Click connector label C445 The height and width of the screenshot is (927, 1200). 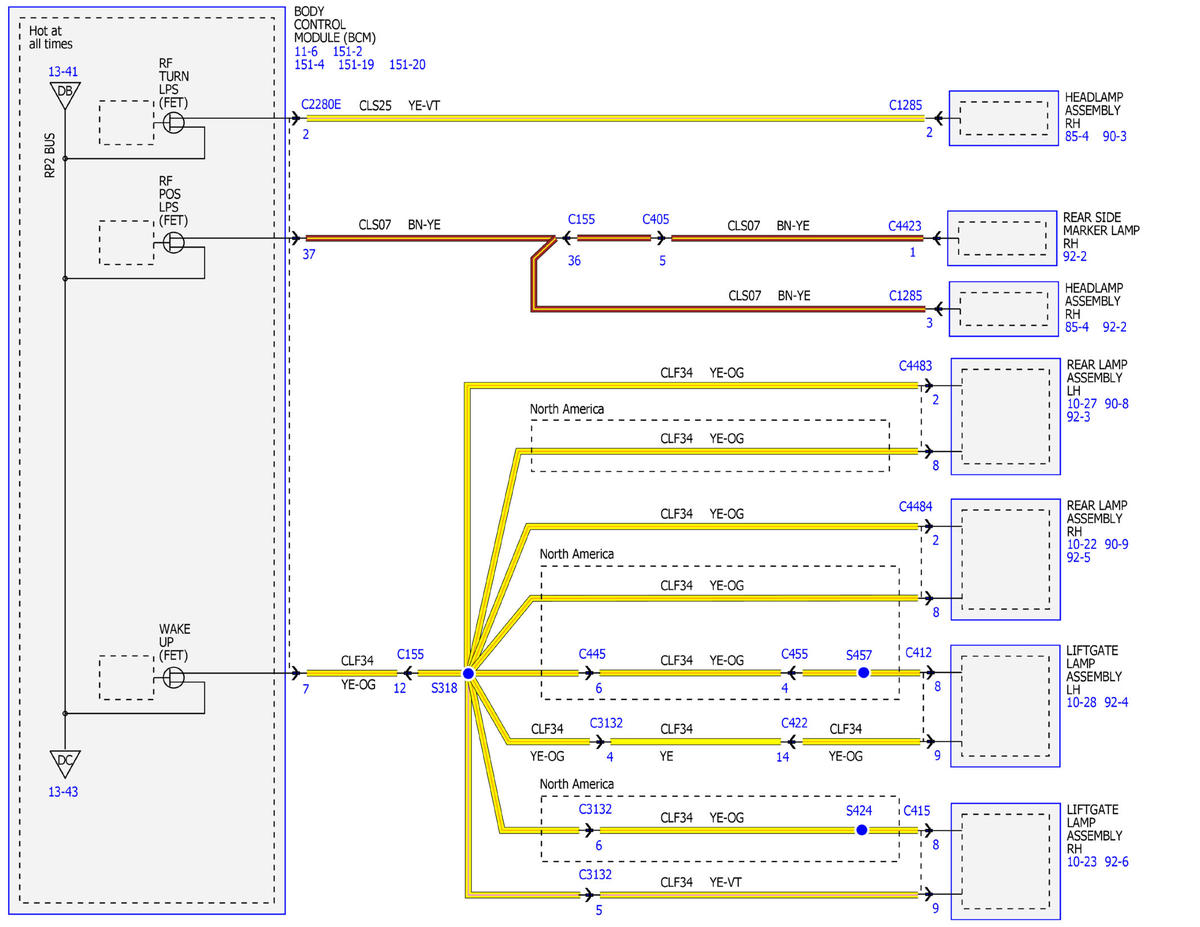coord(592,653)
